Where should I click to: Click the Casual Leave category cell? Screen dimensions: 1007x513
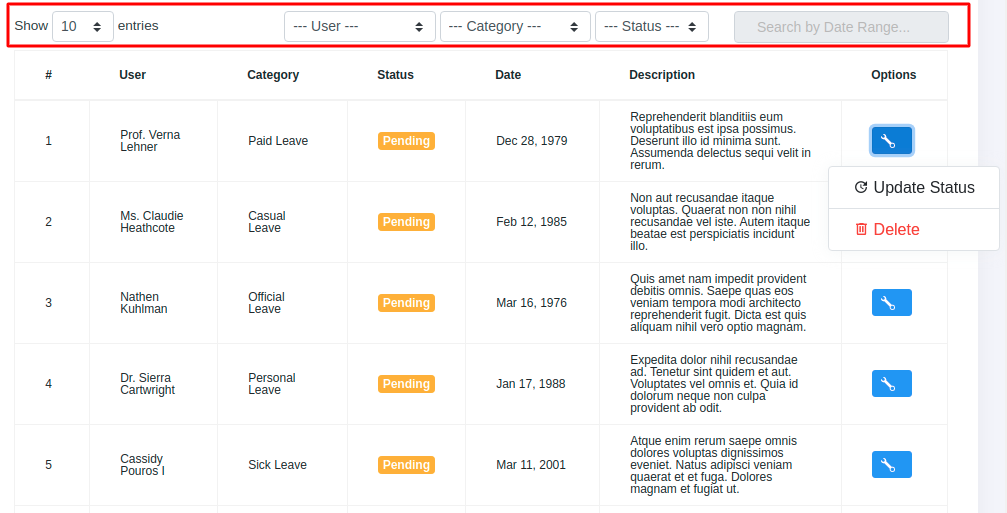(x=267, y=222)
